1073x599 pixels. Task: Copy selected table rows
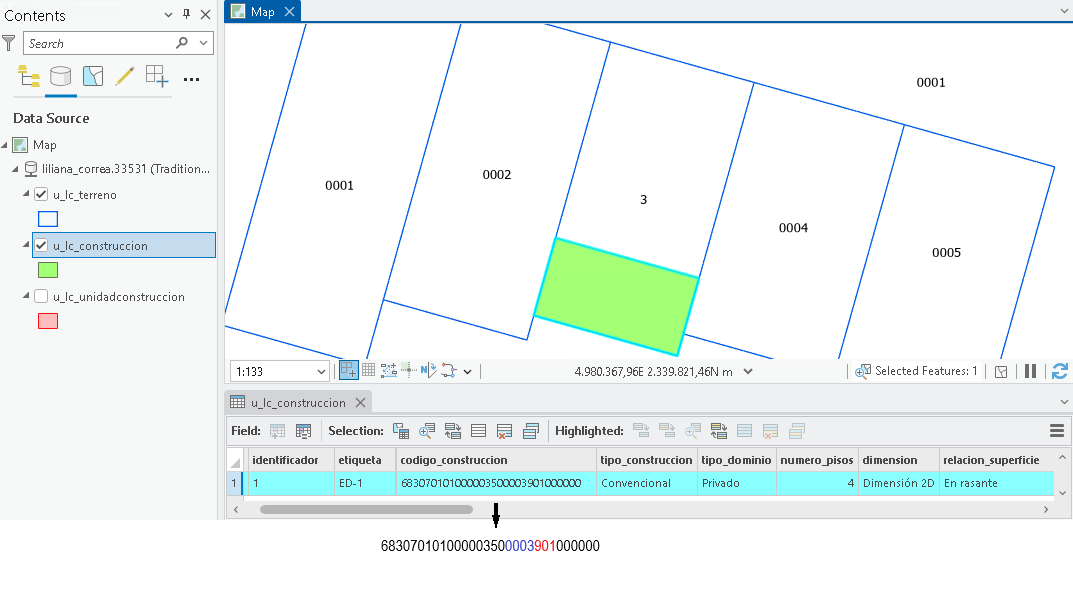[530, 431]
